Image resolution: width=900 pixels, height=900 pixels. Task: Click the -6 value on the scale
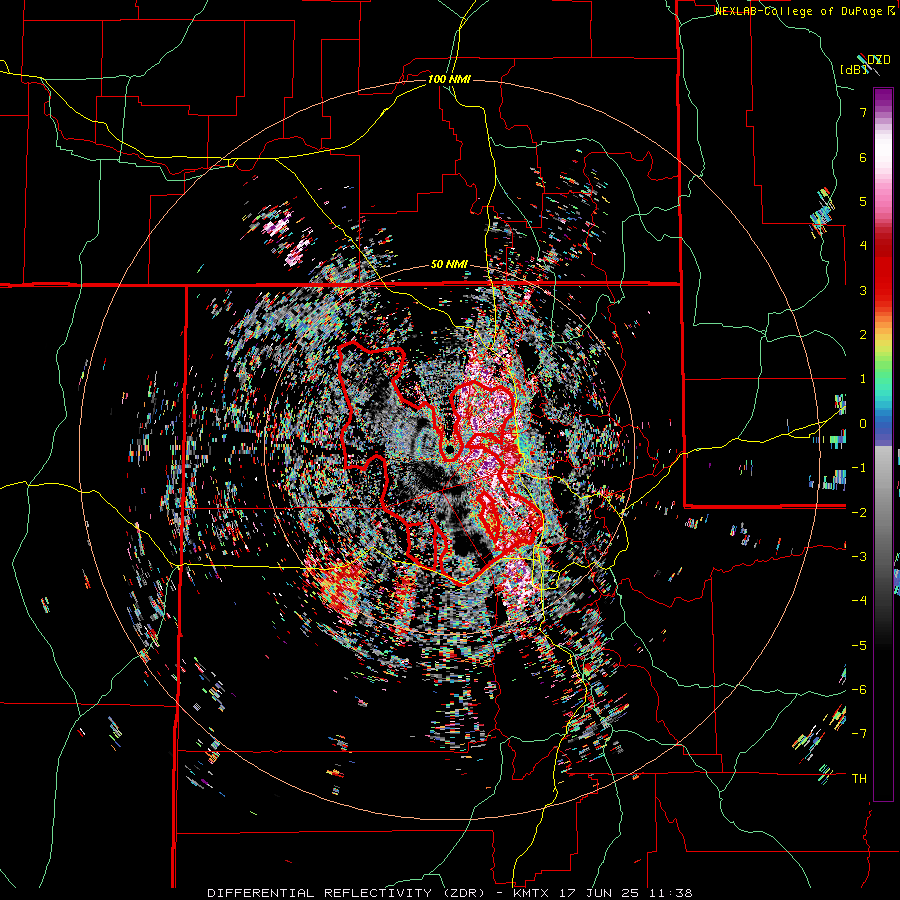(859, 690)
